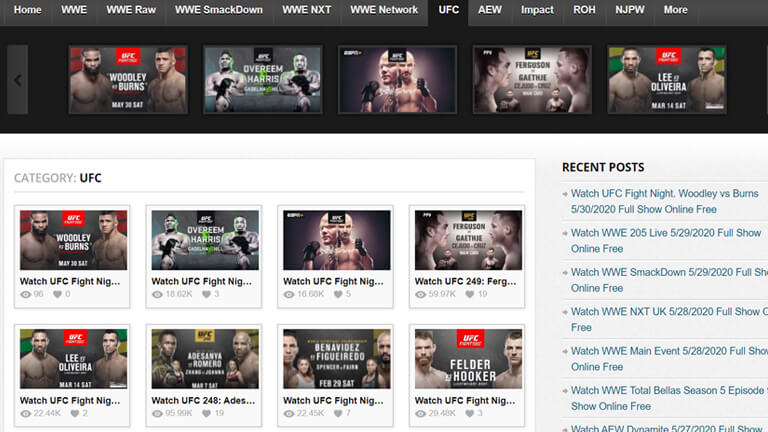Click eye icon beside 22.44K views
This screenshot has width=768, height=432.
pos(25,413)
